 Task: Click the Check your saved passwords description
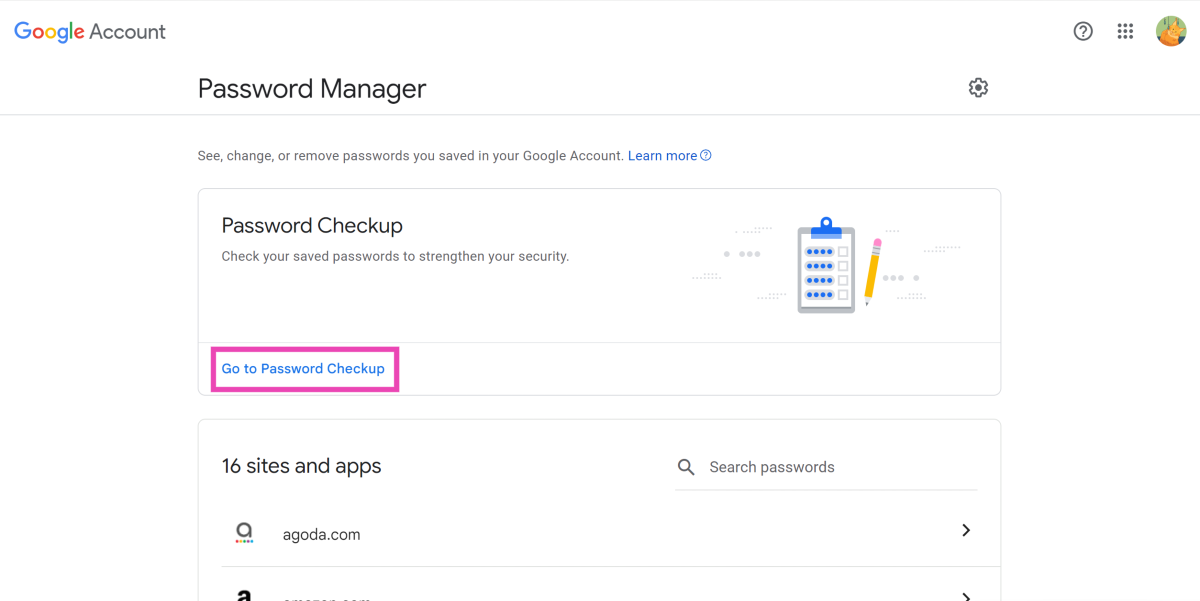(395, 256)
